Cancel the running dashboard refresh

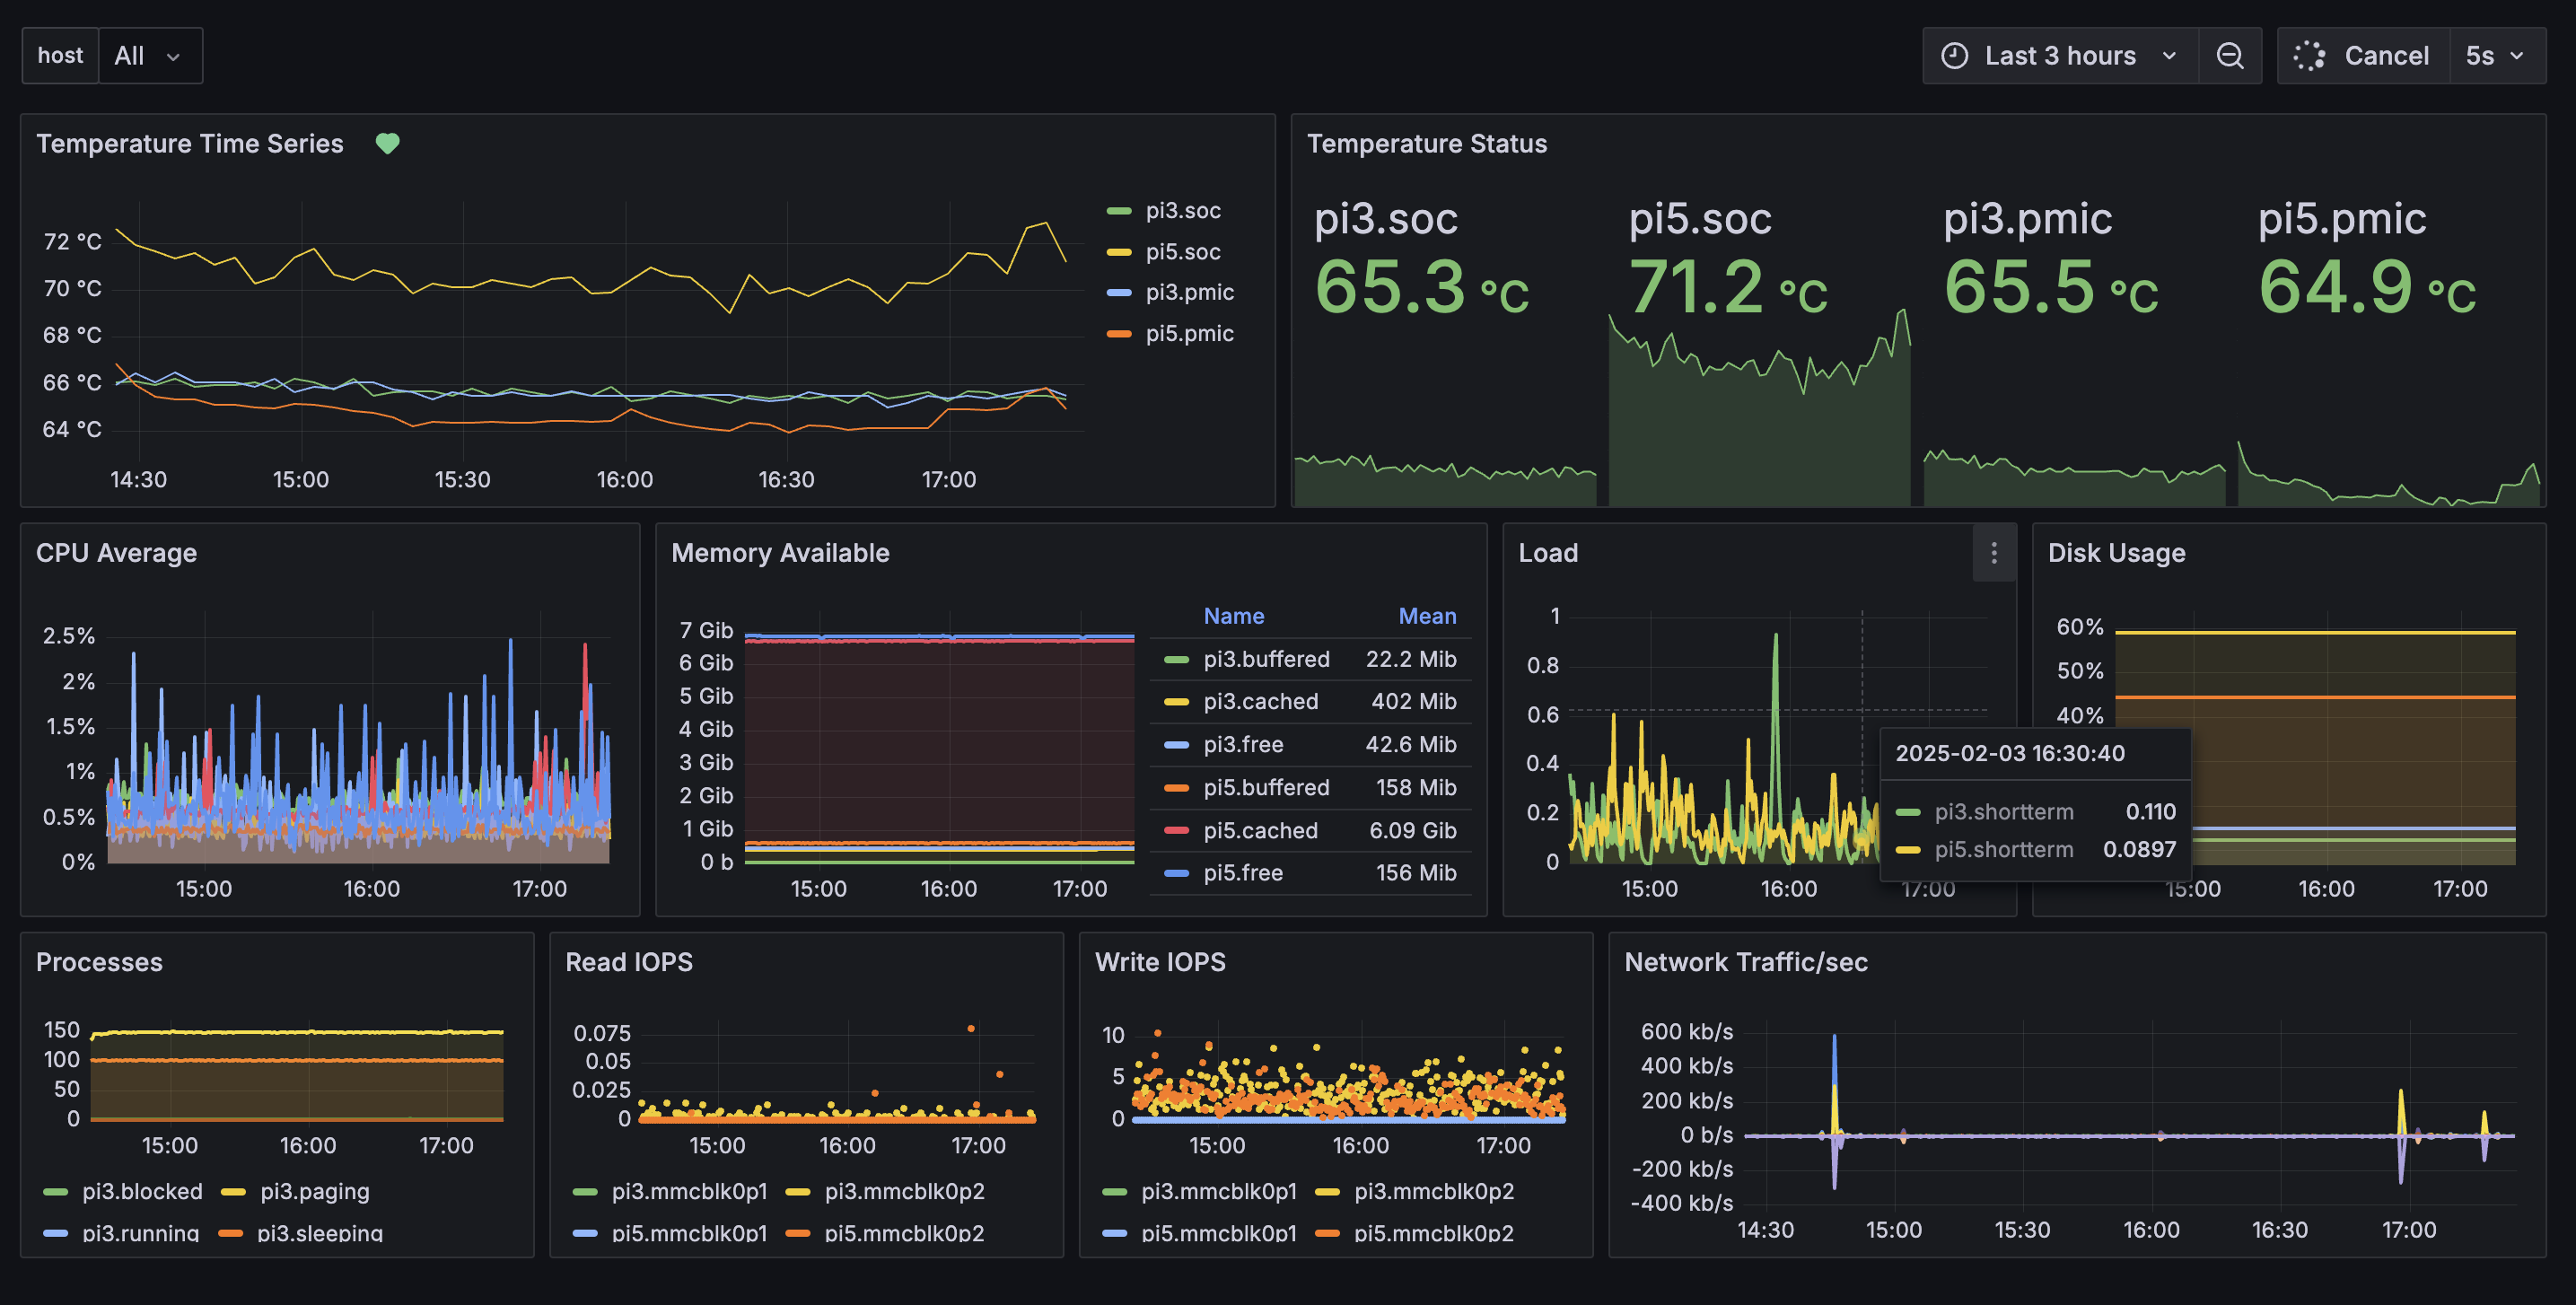2385,56
